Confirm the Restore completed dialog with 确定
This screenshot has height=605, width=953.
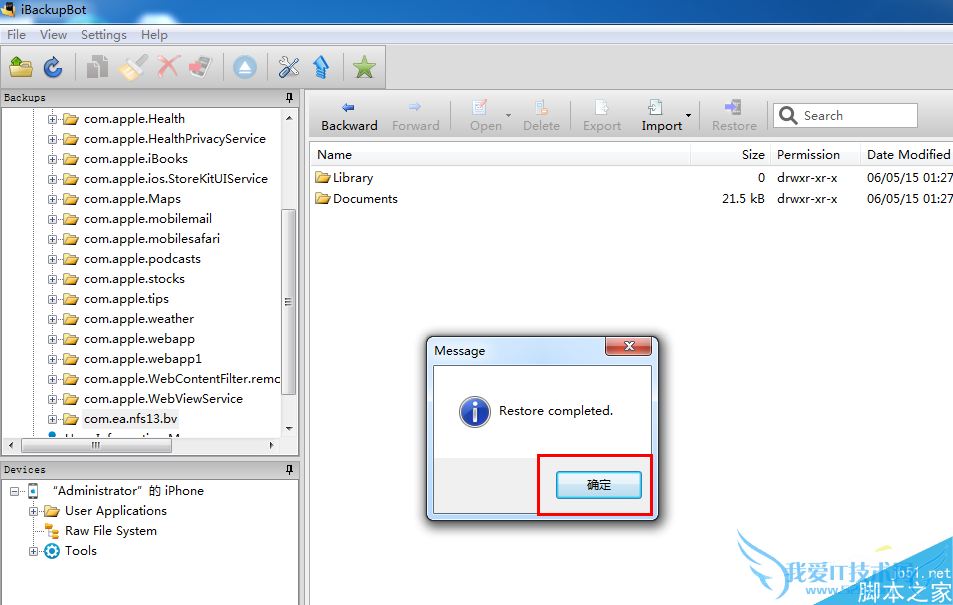point(599,485)
